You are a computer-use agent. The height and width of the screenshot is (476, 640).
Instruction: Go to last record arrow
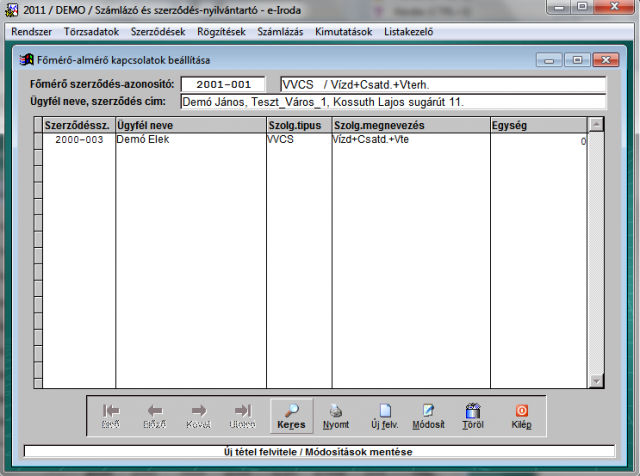pos(243,415)
